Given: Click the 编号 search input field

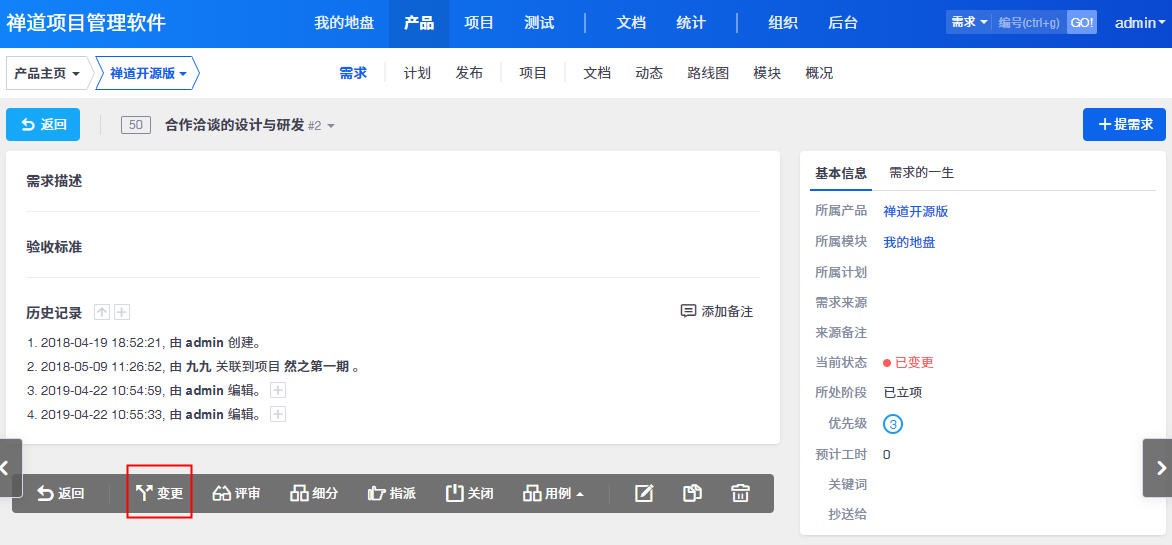Looking at the screenshot, I should coord(1029,22).
